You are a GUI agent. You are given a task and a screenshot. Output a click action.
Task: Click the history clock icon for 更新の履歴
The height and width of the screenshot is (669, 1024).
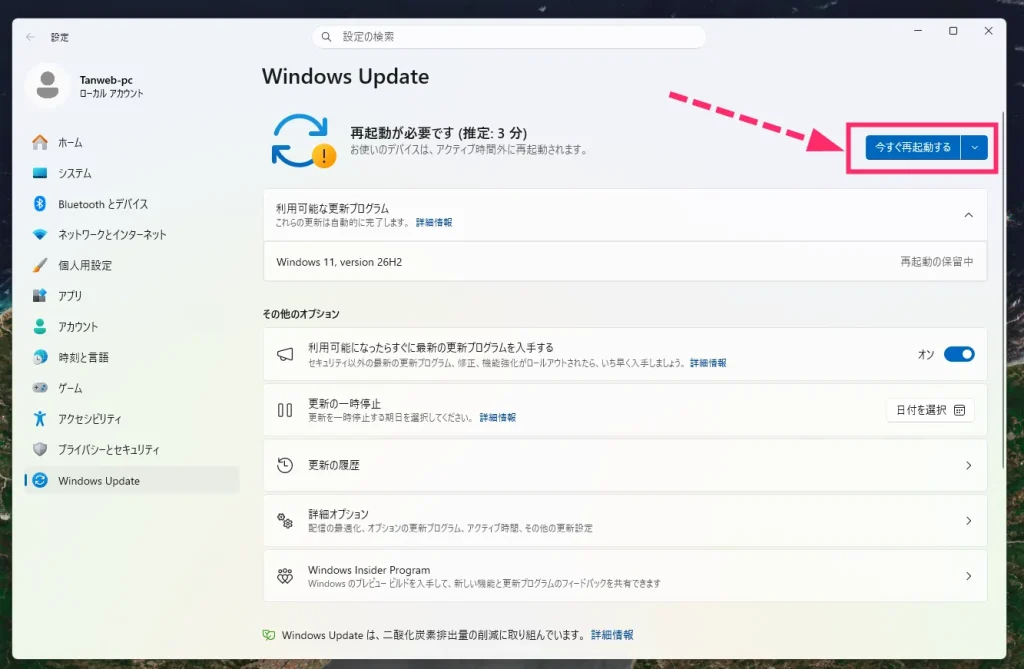(x=285, y=465)
